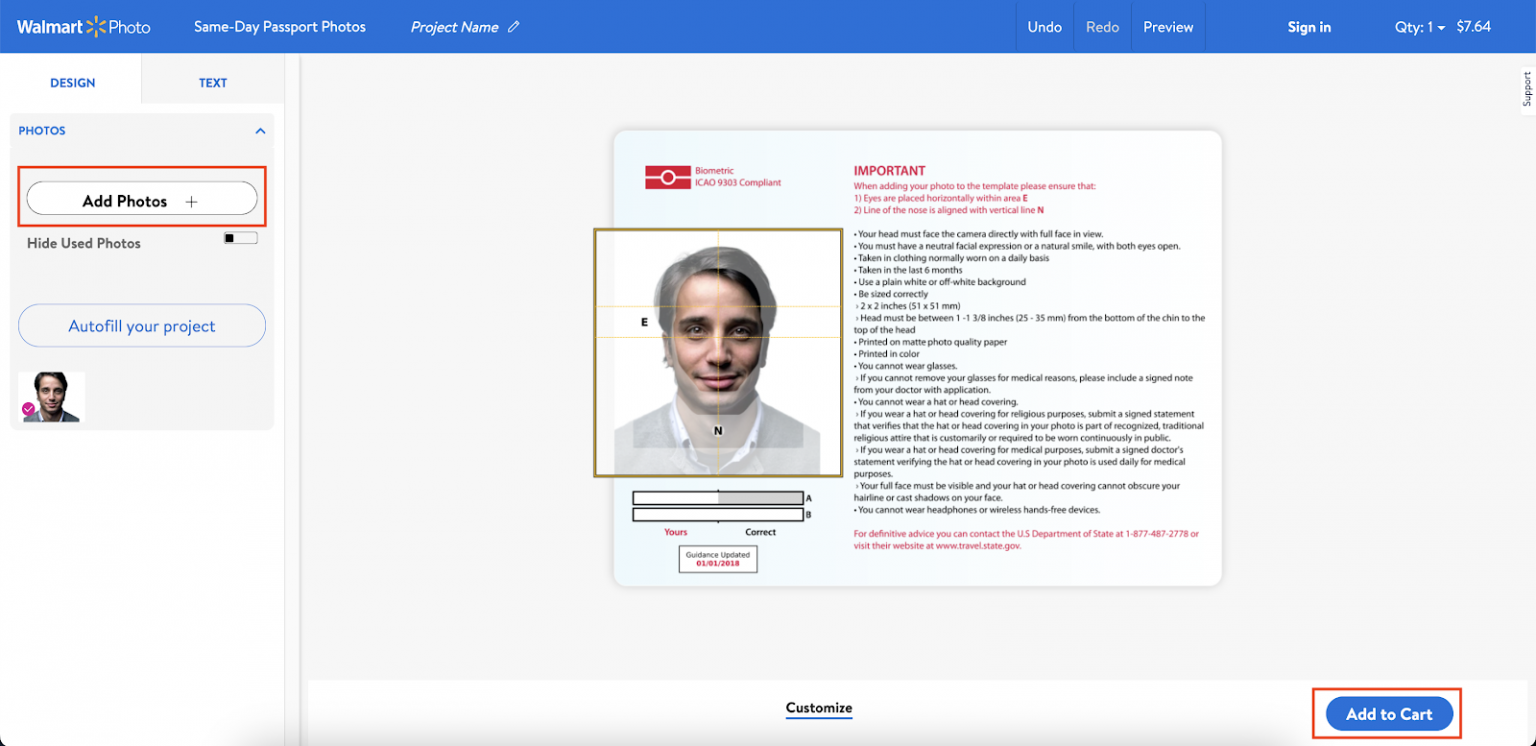
Task: Open the Preview
Action: coord(1168,27)
